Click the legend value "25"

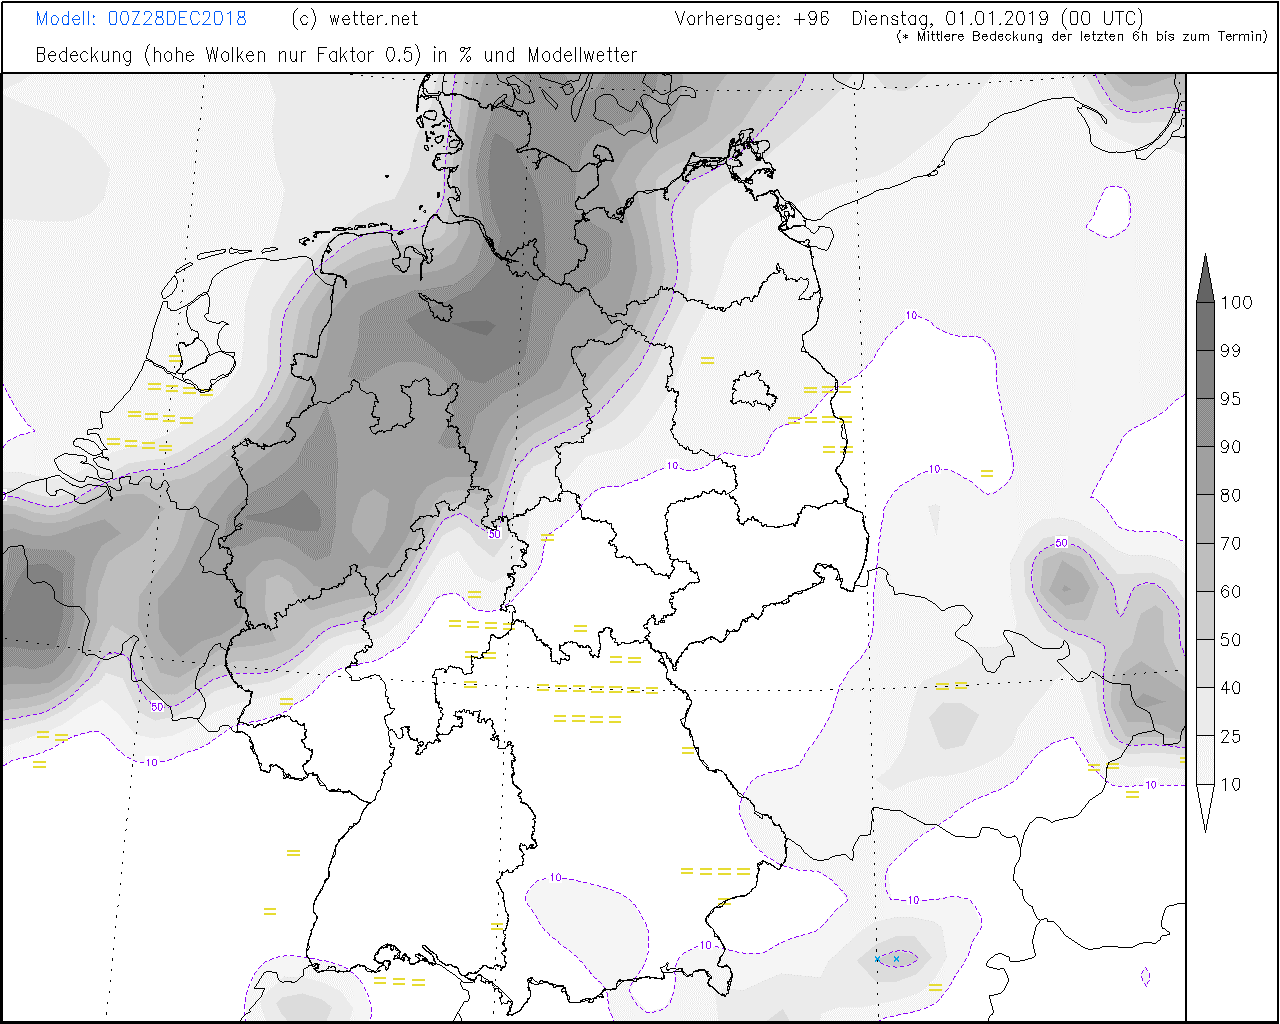click(1231, 736)
